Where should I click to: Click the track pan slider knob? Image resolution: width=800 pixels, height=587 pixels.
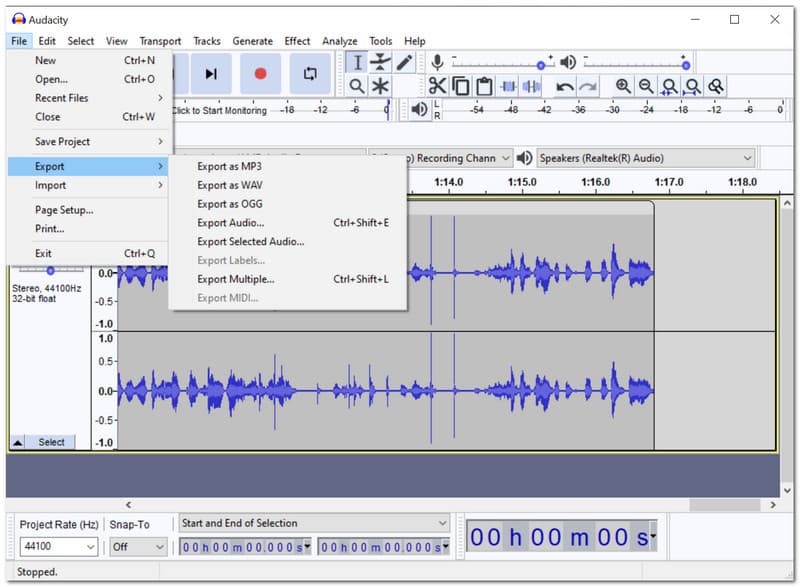coord(50,270)
